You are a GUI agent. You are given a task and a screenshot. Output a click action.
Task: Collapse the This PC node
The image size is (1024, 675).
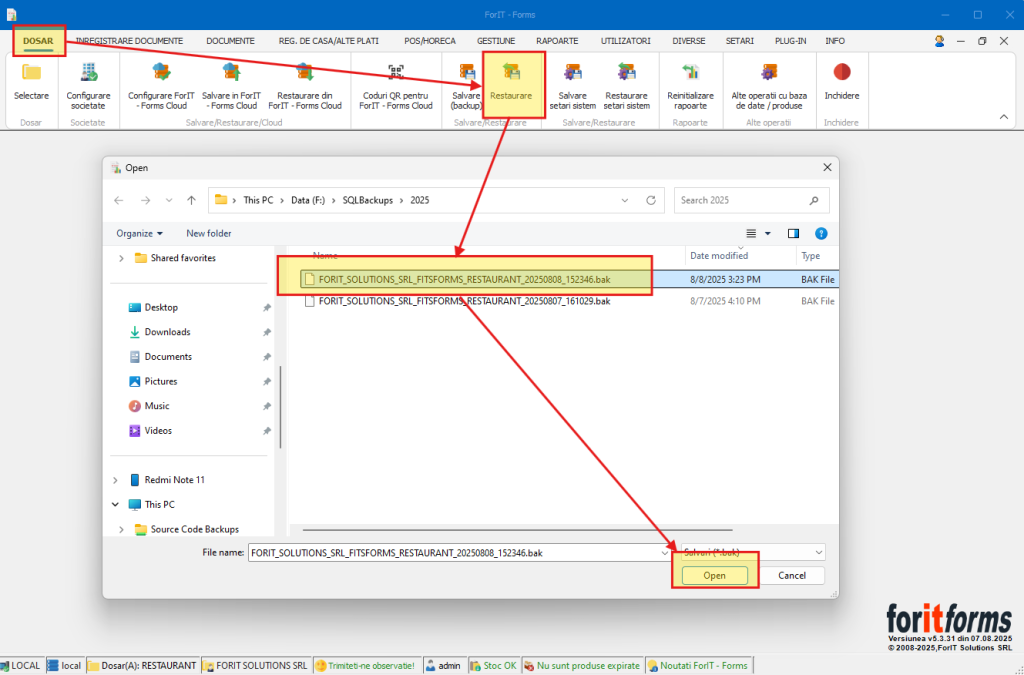point(116,505)
